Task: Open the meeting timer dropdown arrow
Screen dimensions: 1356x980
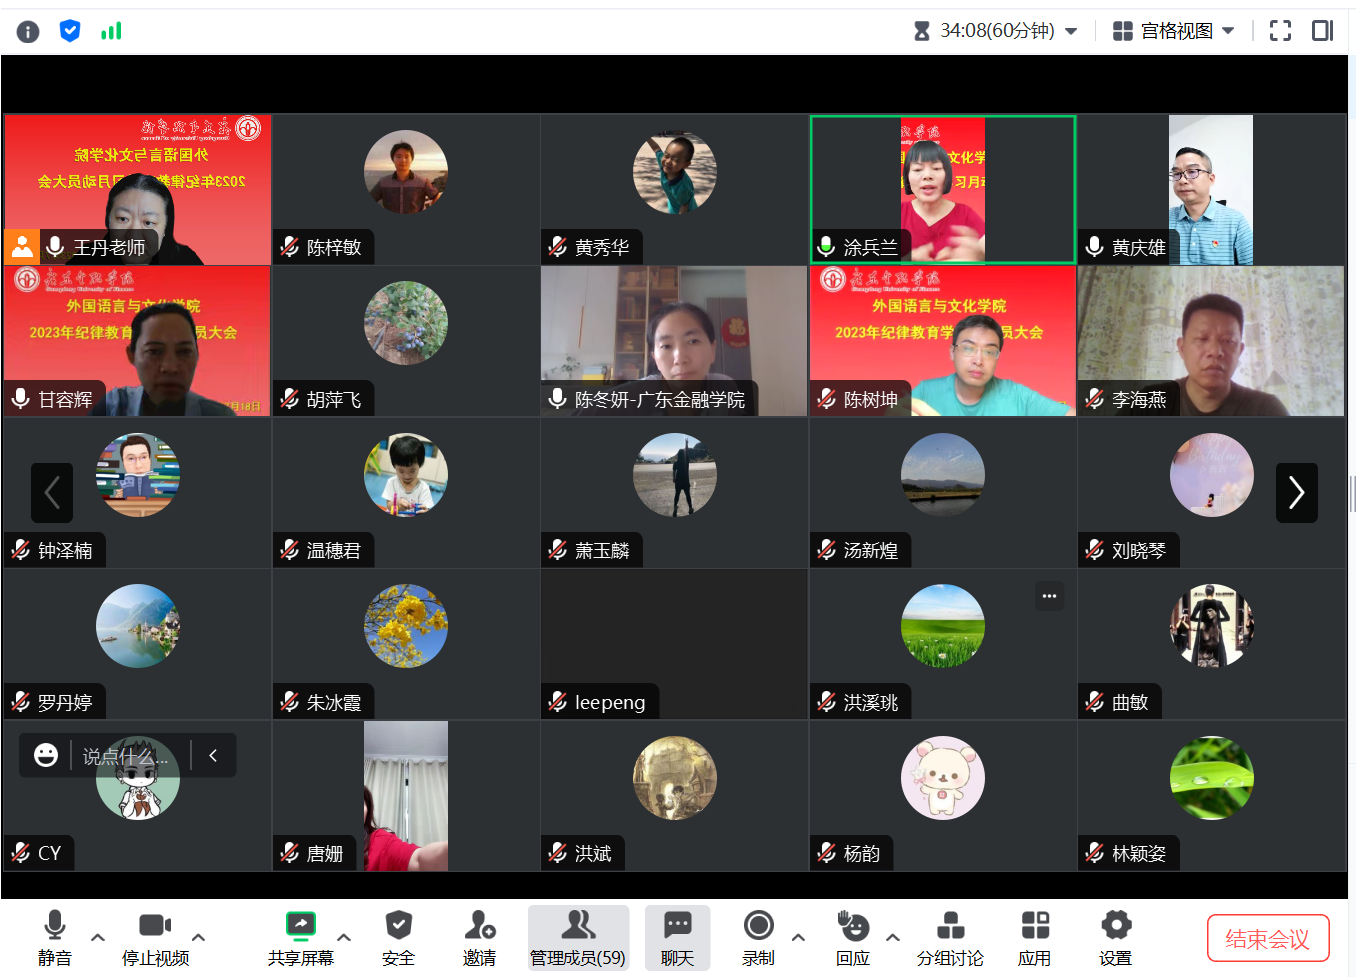Action: 1071,31
